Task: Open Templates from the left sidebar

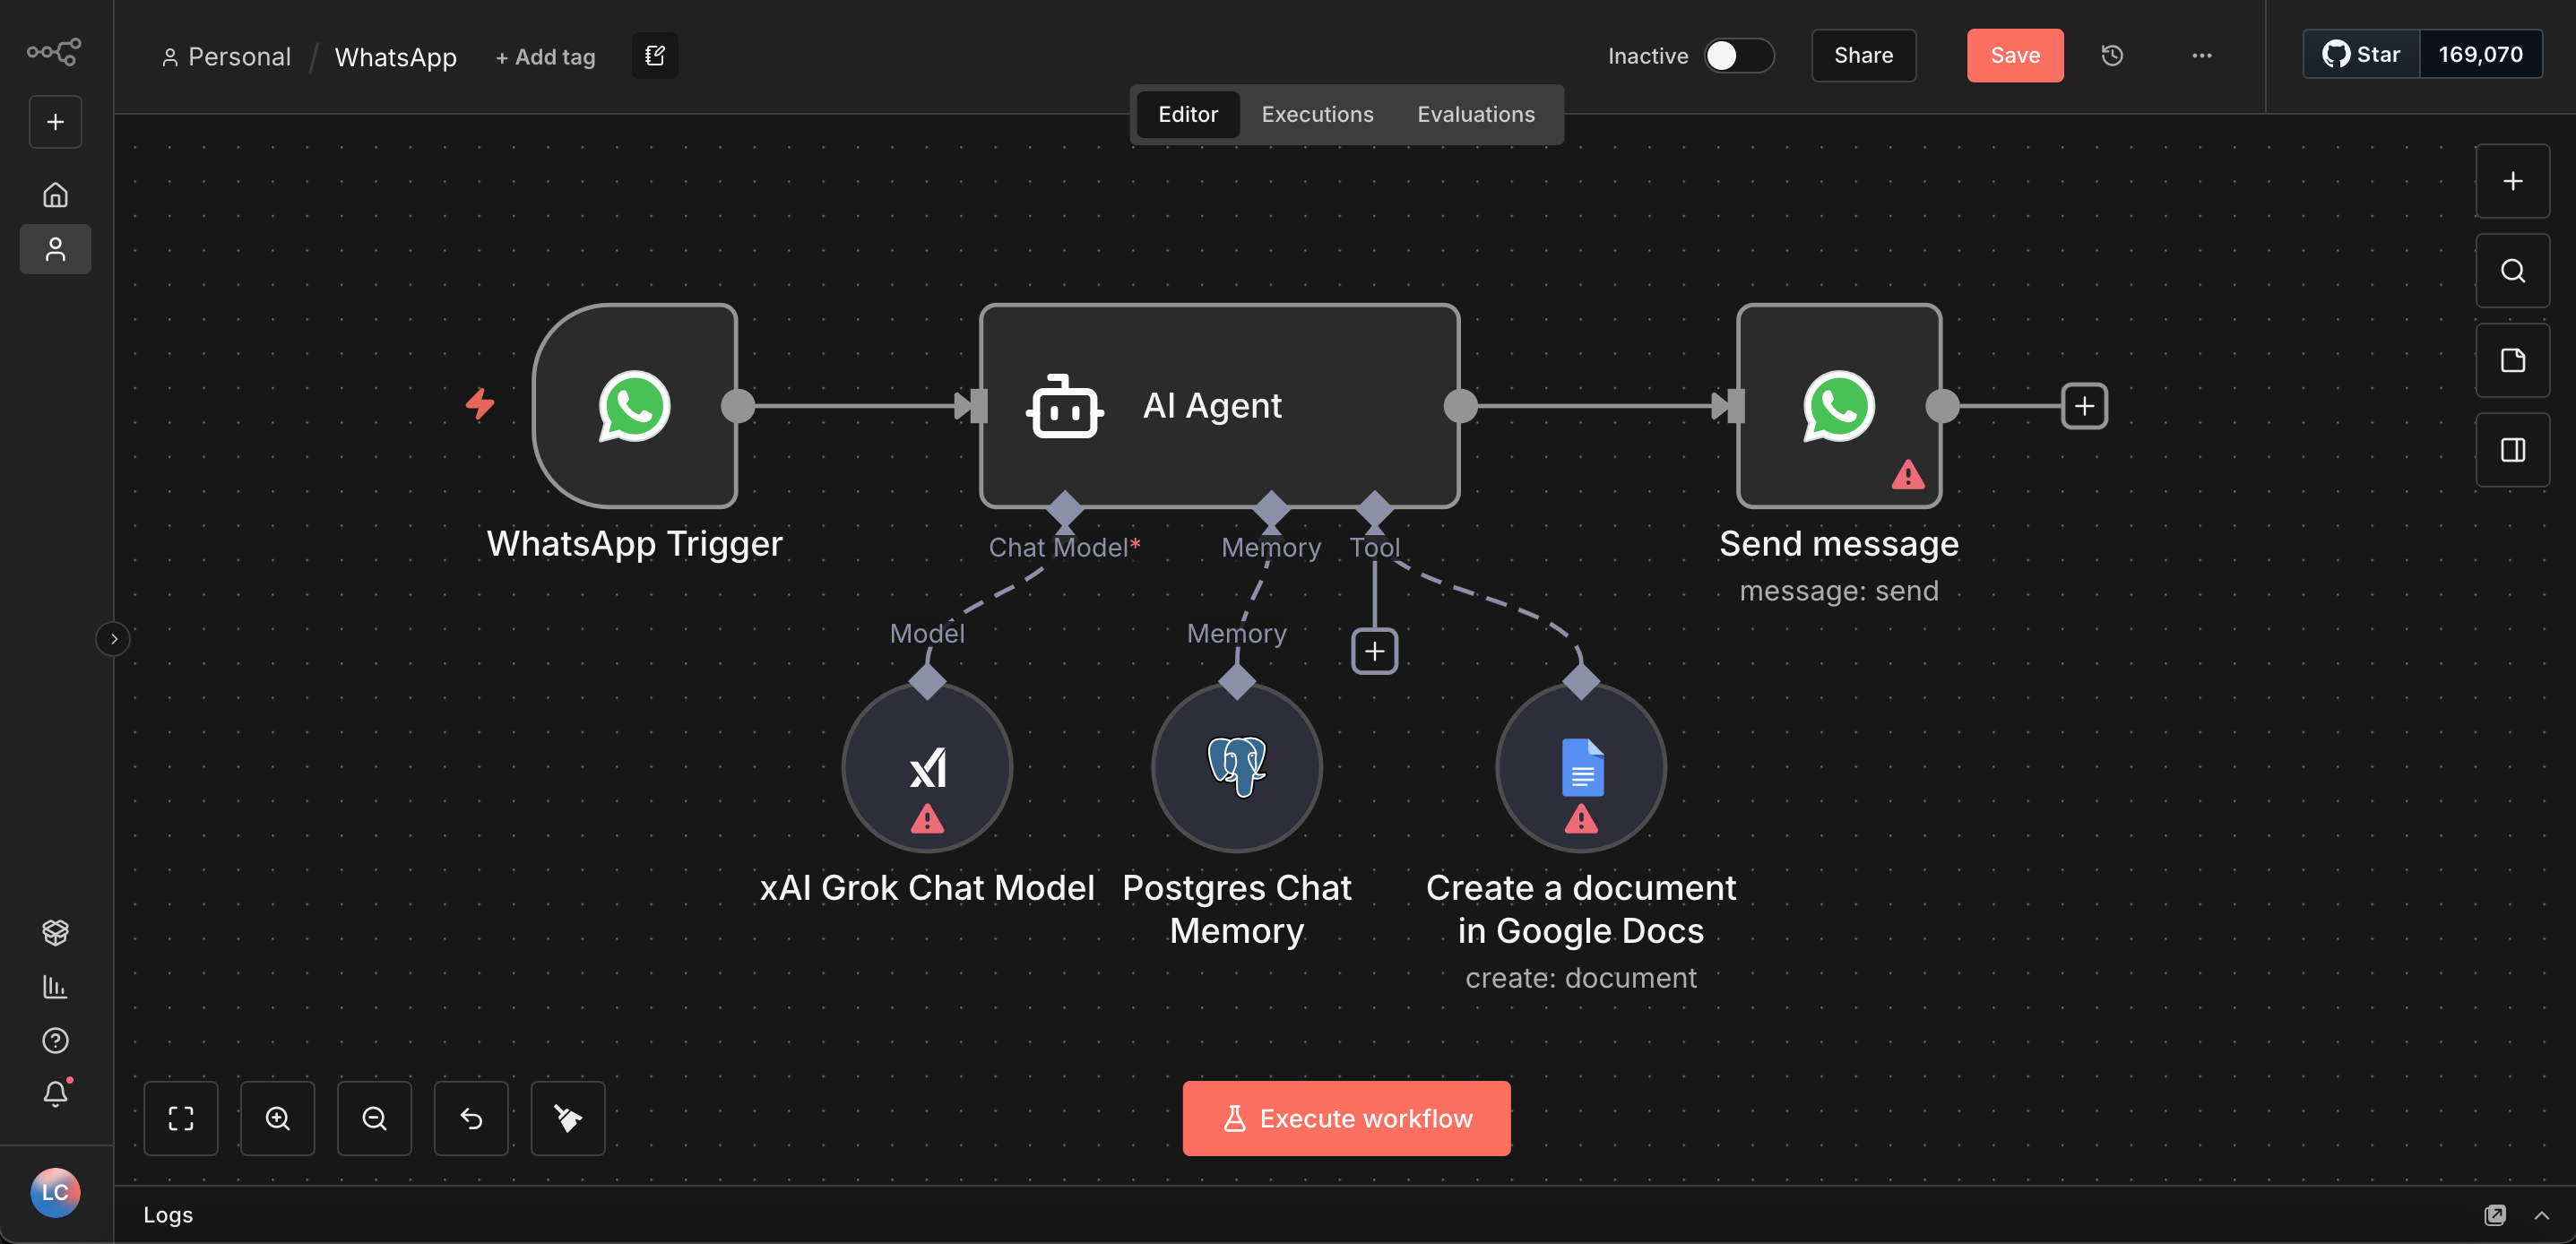Action: [x=55, y=932]
